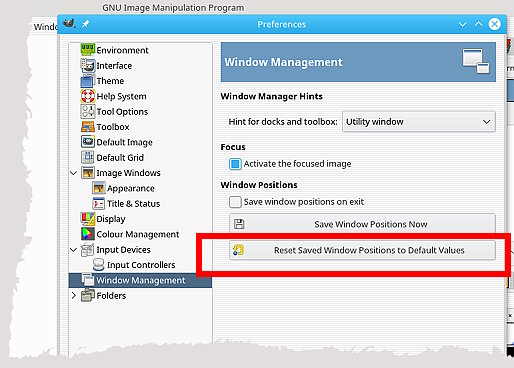Click the Toolbox category icon
This screenshot has height=368, width=514.
(88, 127)
